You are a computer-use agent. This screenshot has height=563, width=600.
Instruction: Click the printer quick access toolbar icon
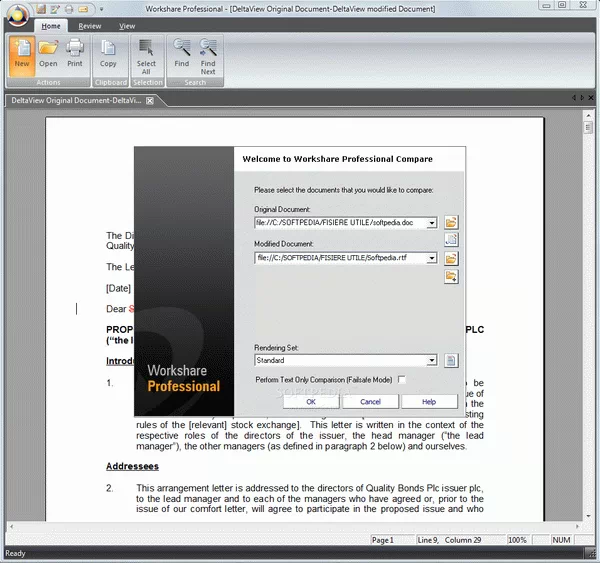(69, 8)
